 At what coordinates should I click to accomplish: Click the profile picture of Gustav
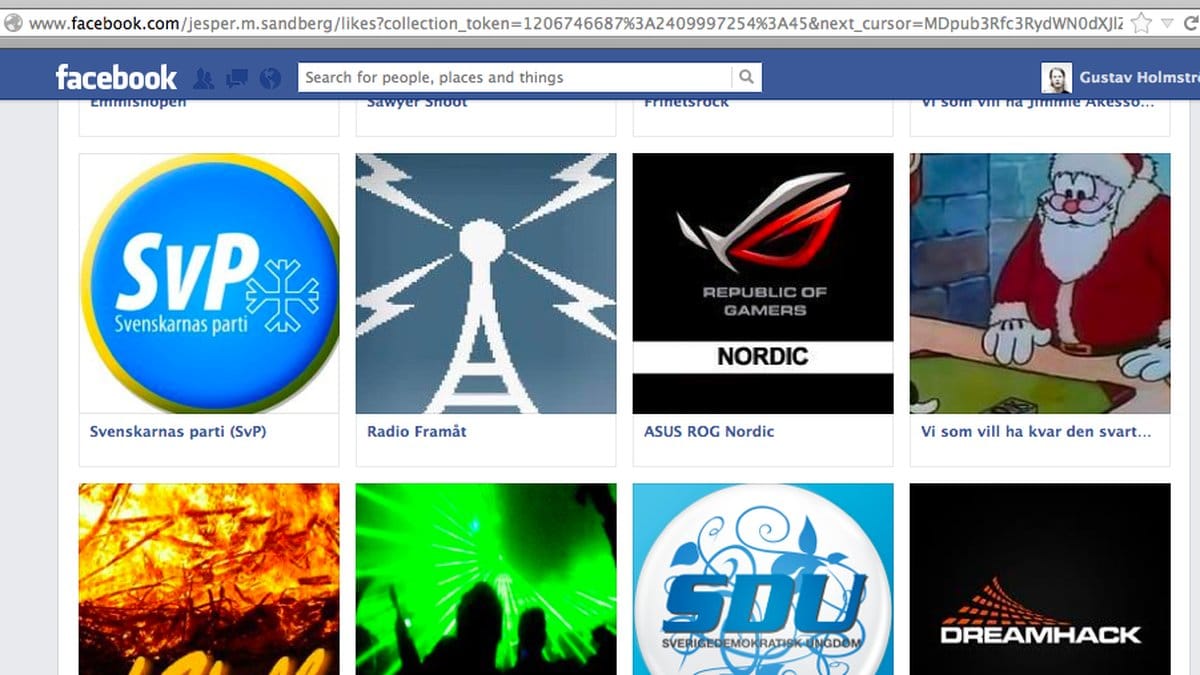pos(1056,77)
